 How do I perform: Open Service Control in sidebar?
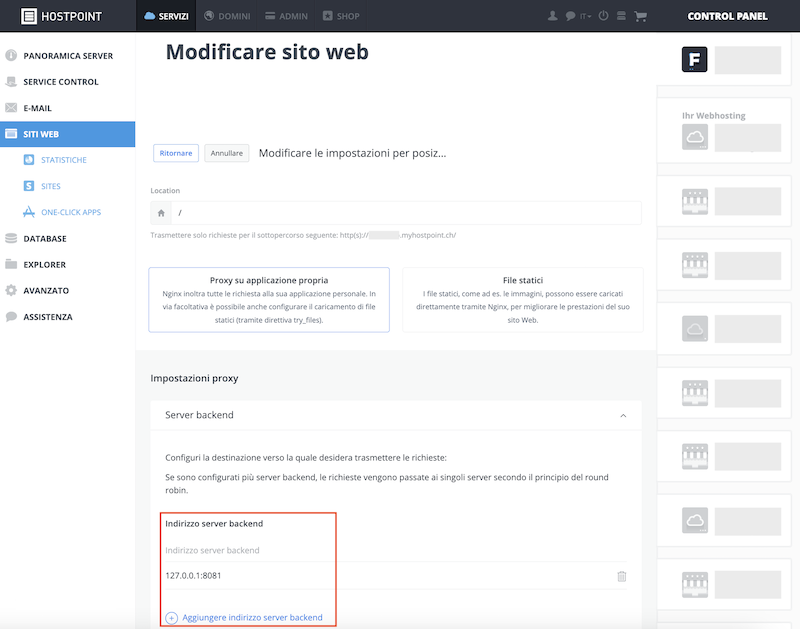click(x=67, y=82)
